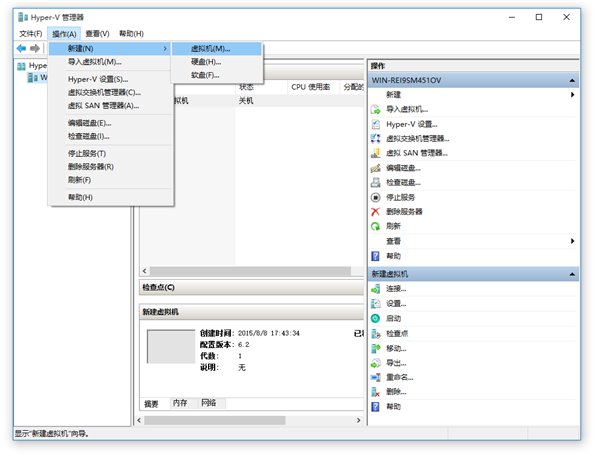Click 启动 action in Actions pane
This screenshot has height=466, width=600.
coord(393,318)
